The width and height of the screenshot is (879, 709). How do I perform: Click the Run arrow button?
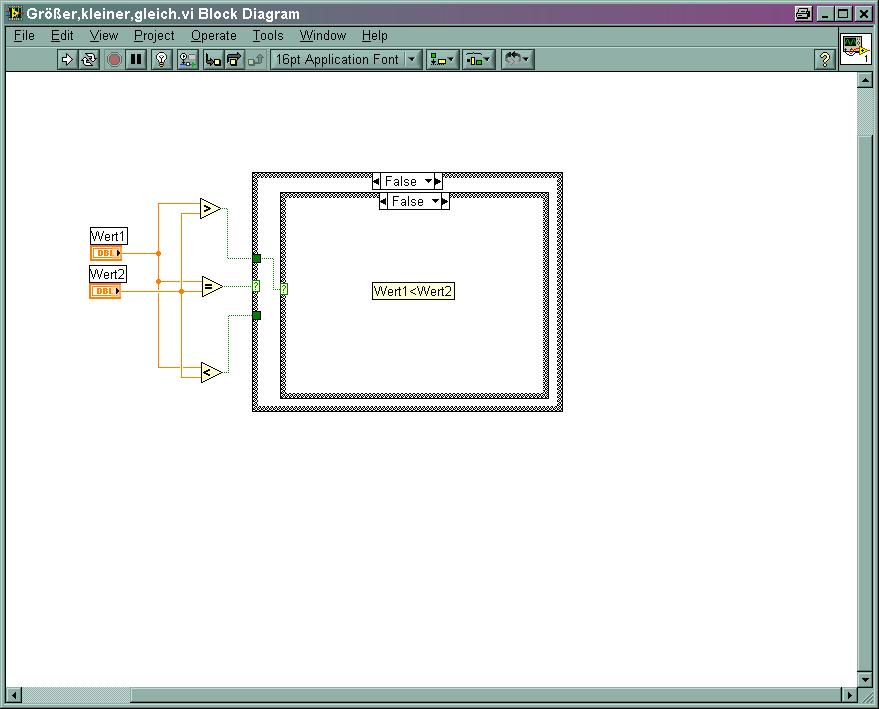[67, 60]
